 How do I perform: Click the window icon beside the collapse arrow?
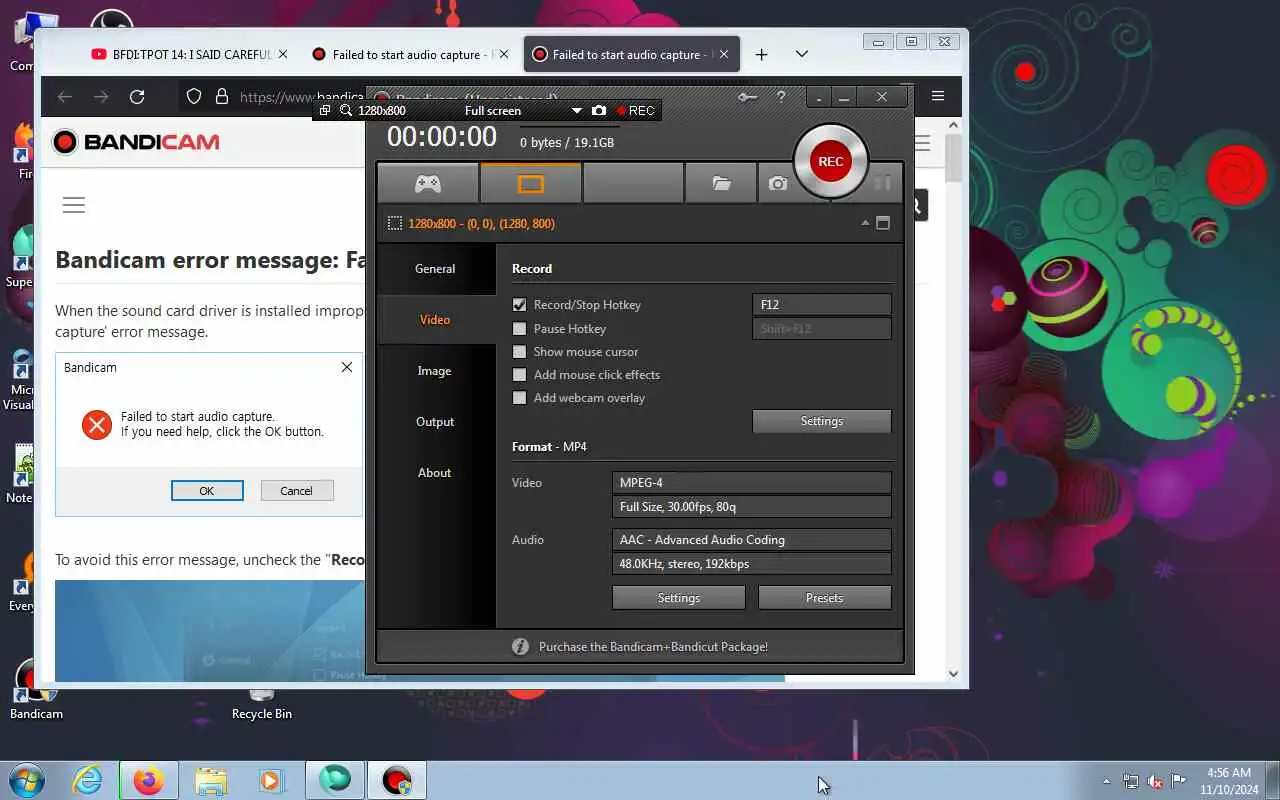(883, 223)
